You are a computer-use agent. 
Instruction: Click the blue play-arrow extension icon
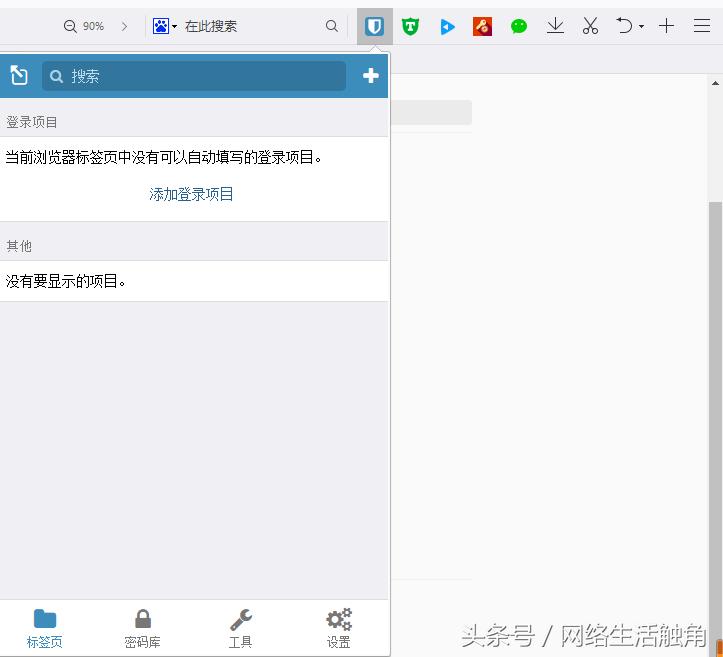(447, 27)
